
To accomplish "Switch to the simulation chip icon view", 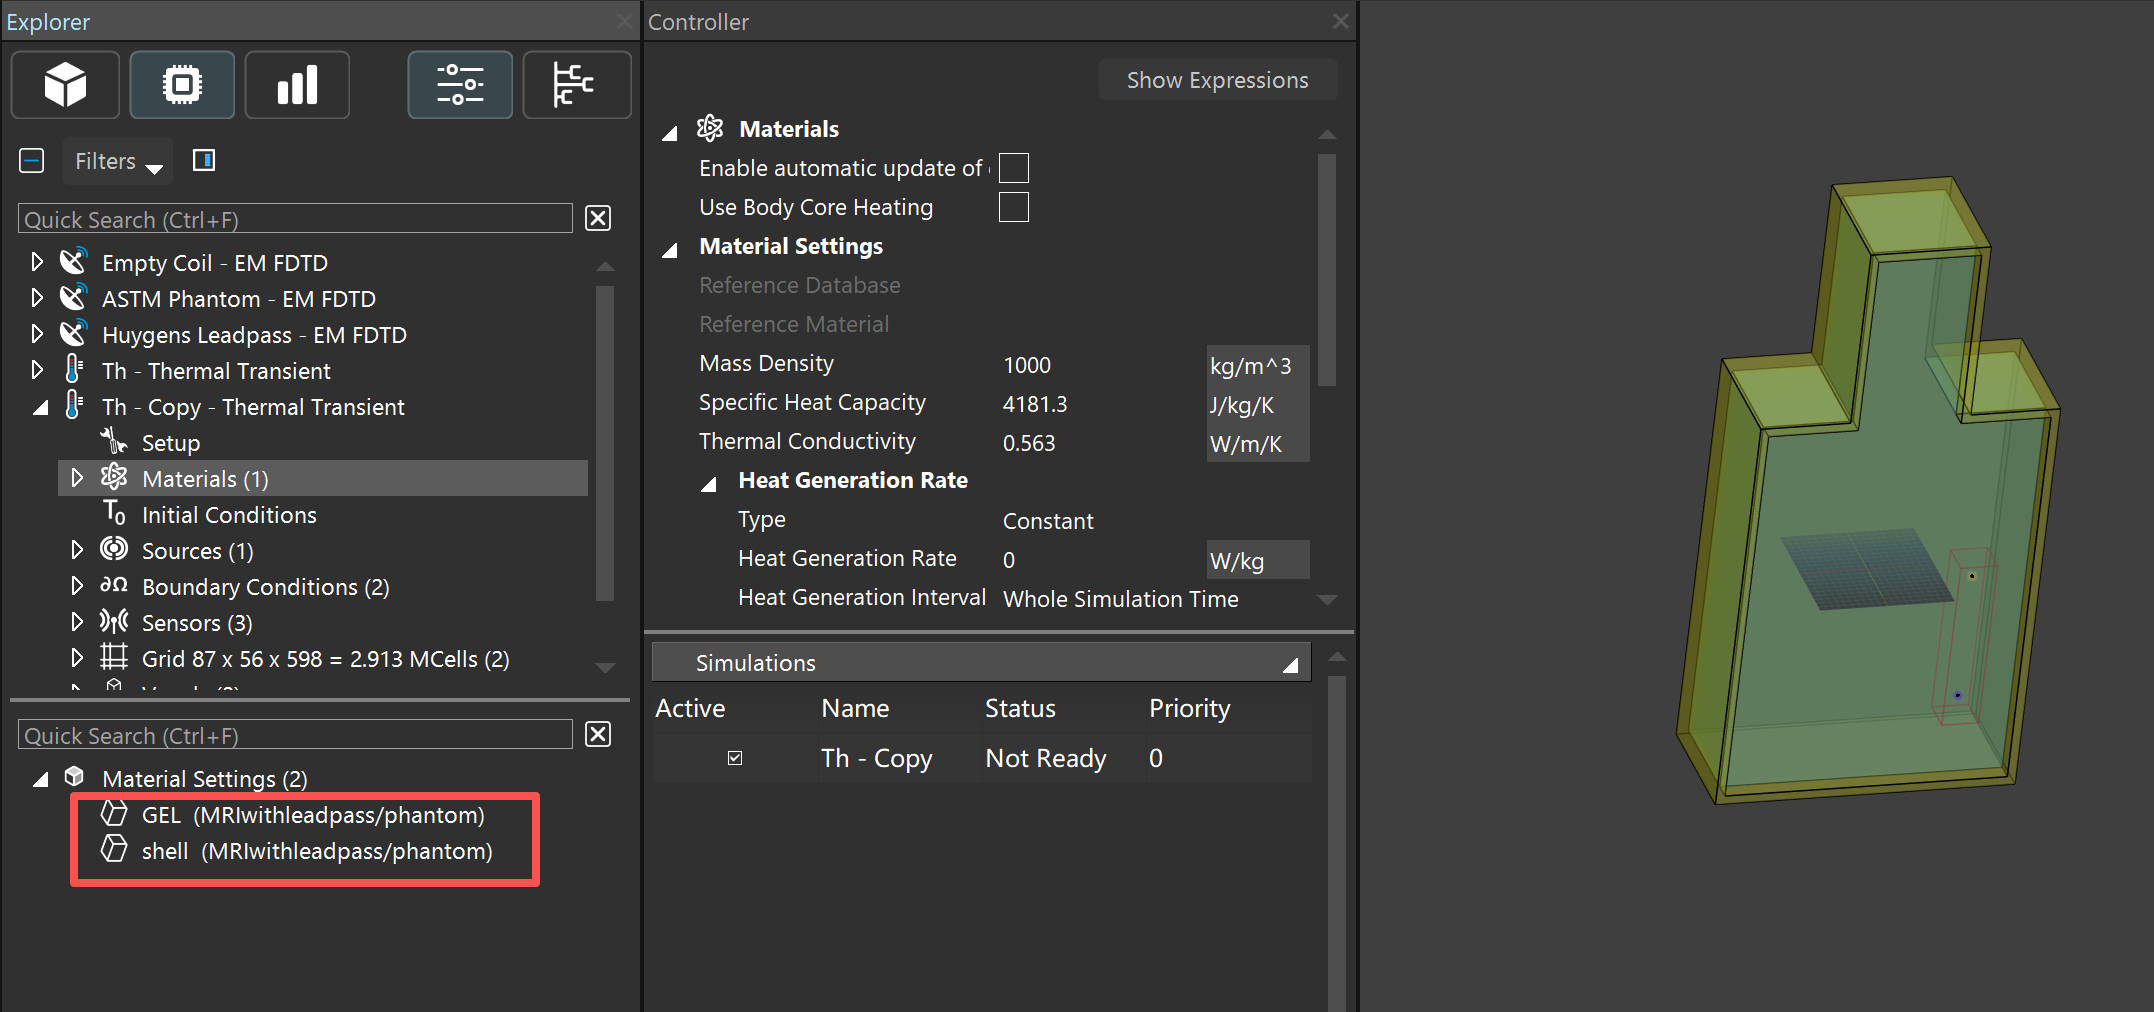I will click(x=182, y=85).
